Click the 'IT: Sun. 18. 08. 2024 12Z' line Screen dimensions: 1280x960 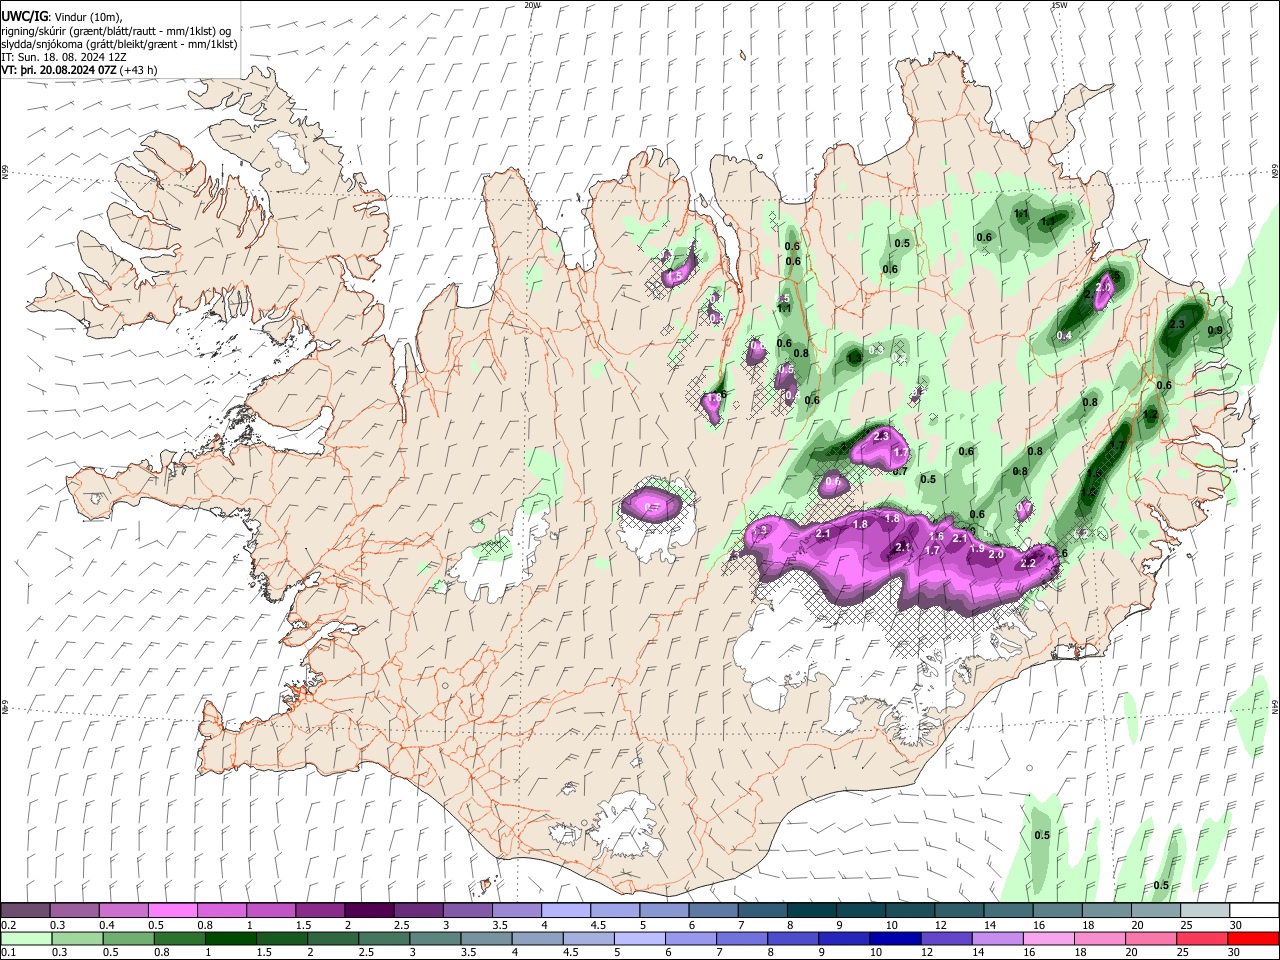coord(64,57)
